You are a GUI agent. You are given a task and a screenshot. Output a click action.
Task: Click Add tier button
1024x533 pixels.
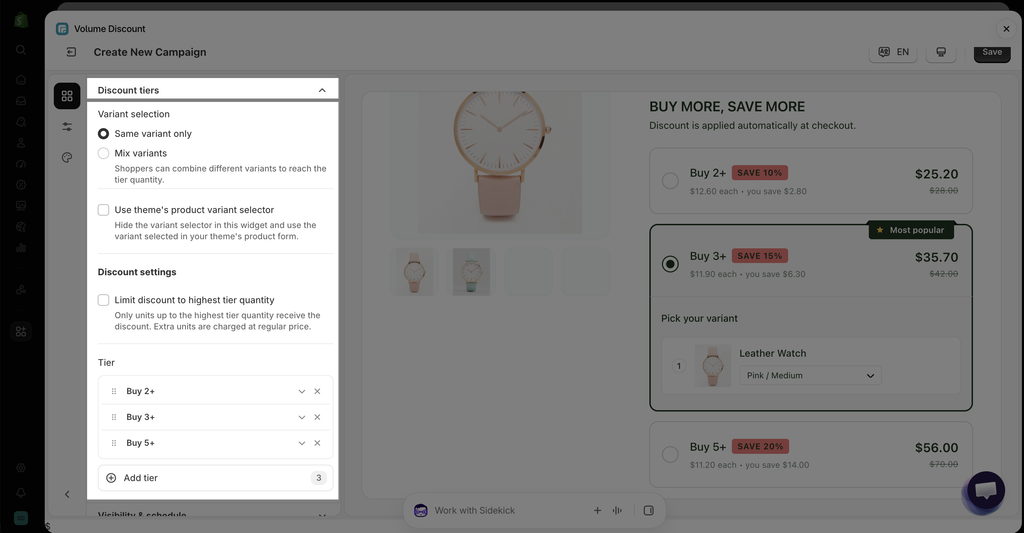pos(216,478)
